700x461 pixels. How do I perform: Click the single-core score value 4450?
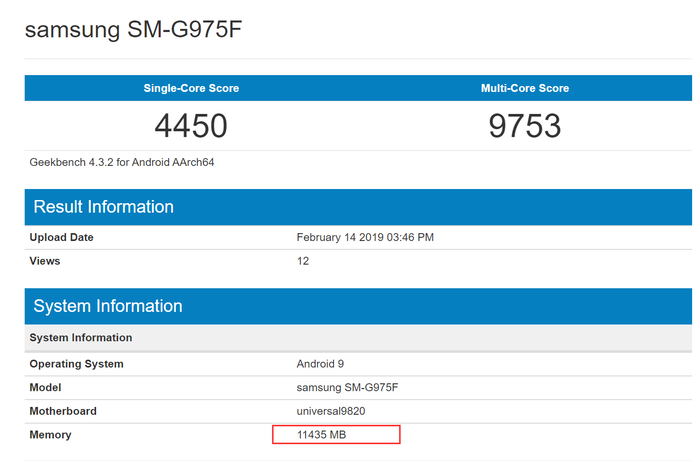(191, 126)
